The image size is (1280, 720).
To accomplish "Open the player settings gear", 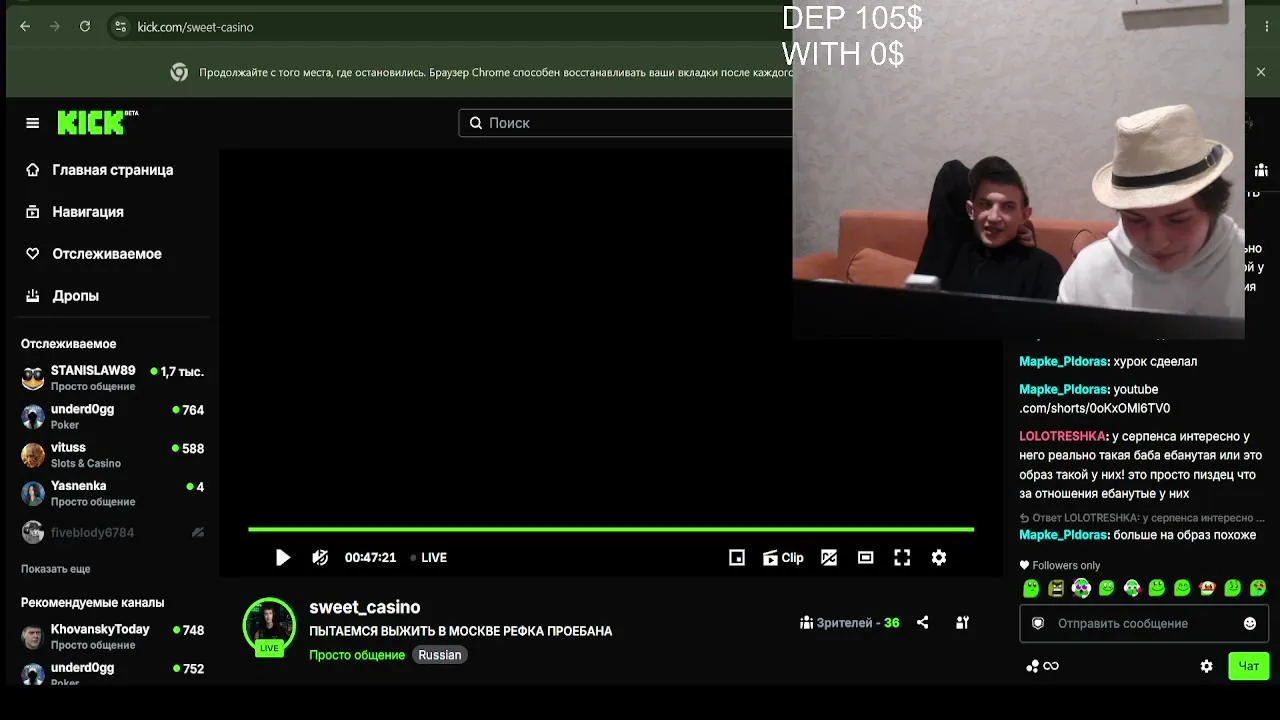I will click(939, 558).
